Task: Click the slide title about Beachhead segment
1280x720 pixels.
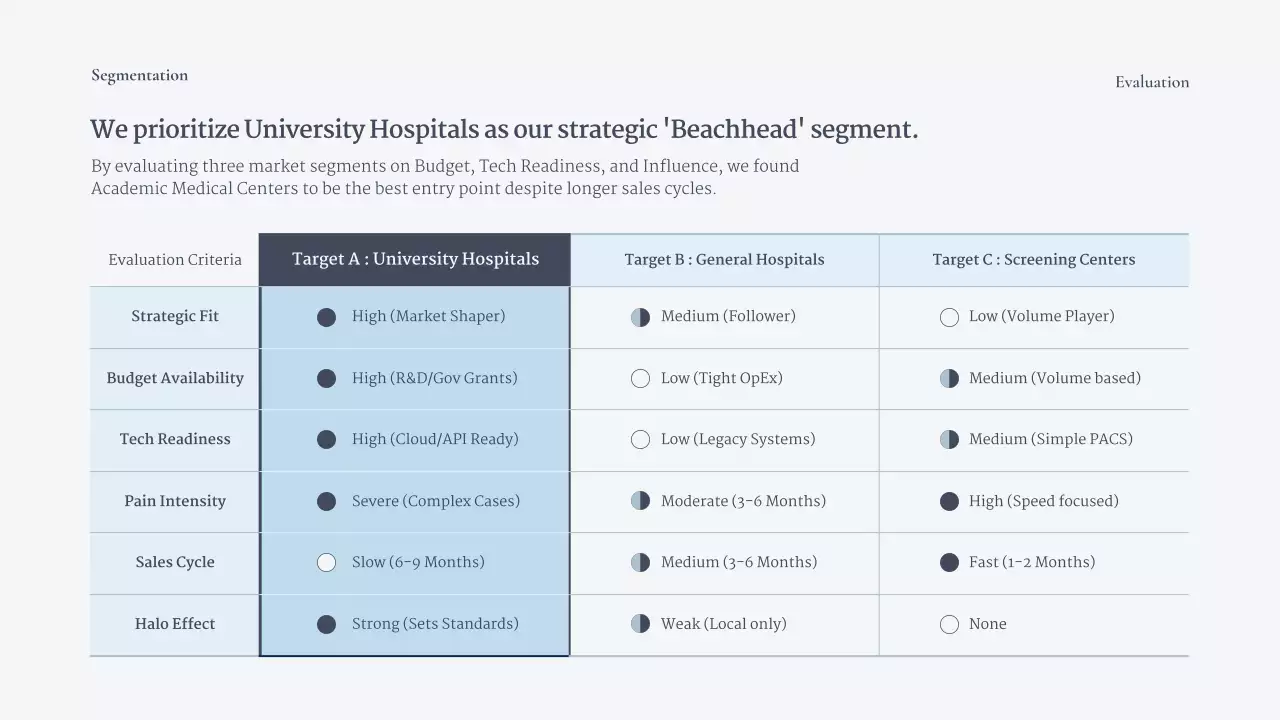Action: [x=504, y=130]
